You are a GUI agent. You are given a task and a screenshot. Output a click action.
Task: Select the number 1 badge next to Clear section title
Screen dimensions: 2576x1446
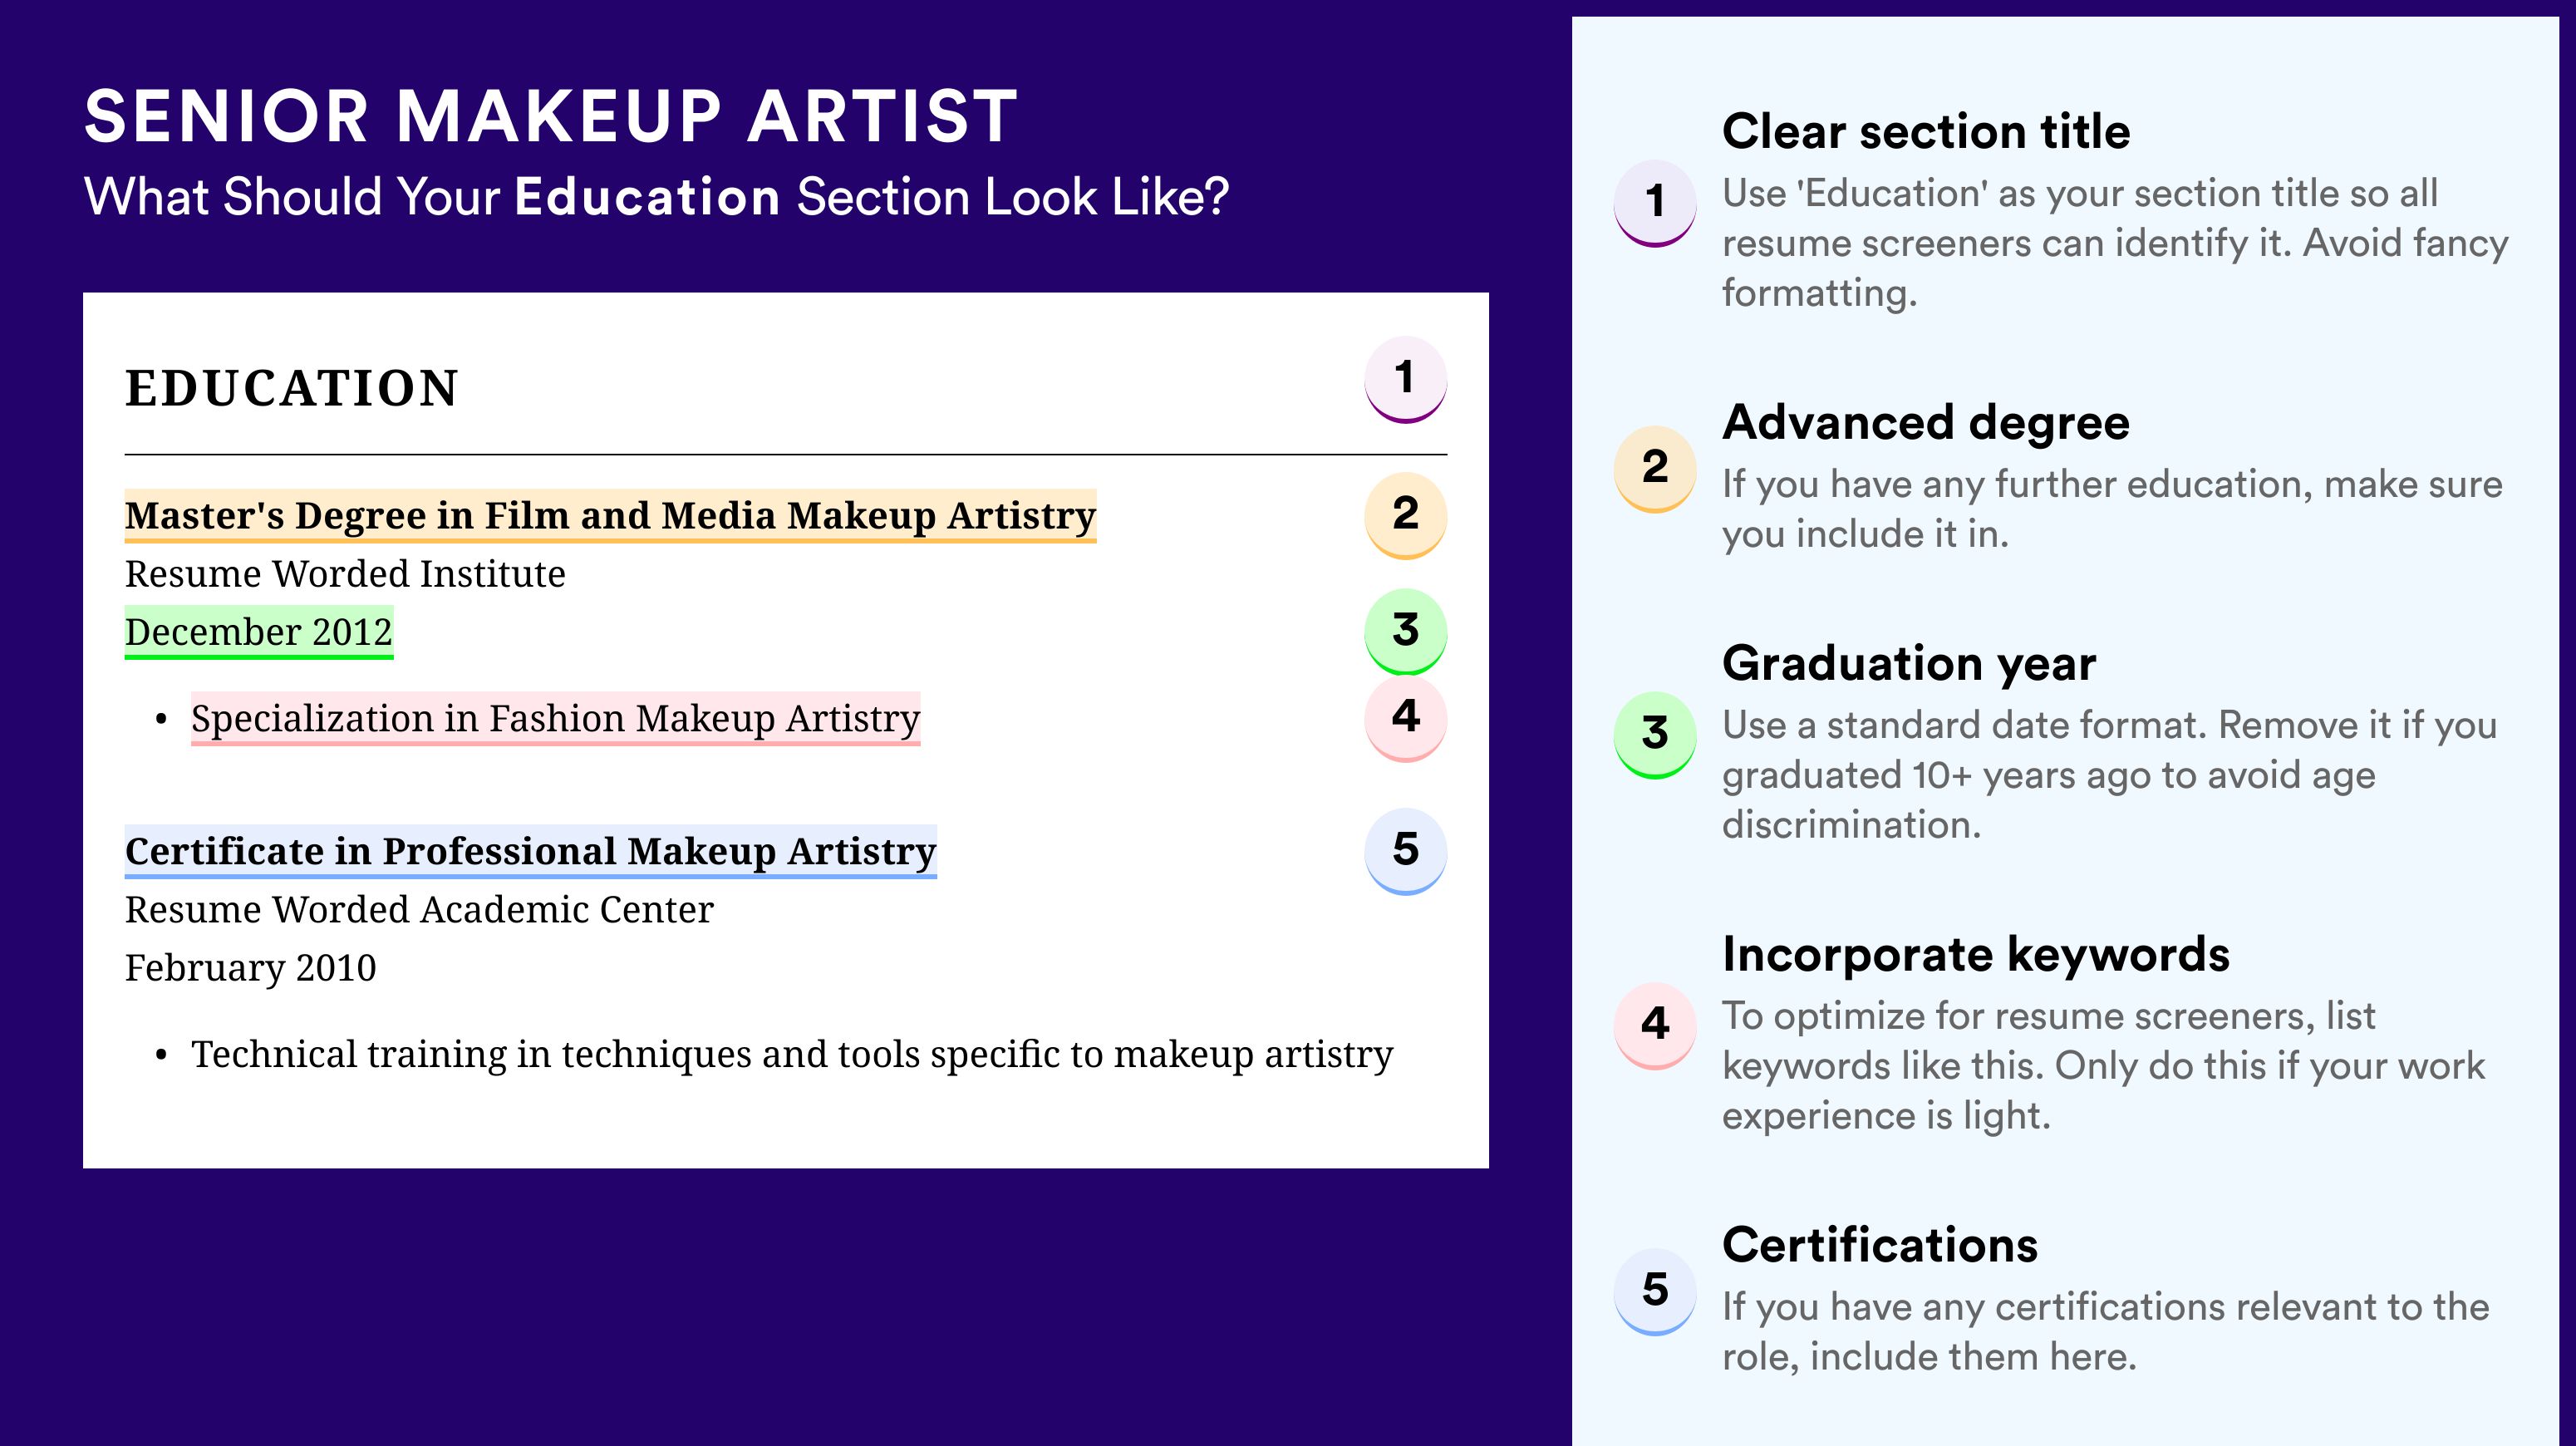(x=1654, y=202)
